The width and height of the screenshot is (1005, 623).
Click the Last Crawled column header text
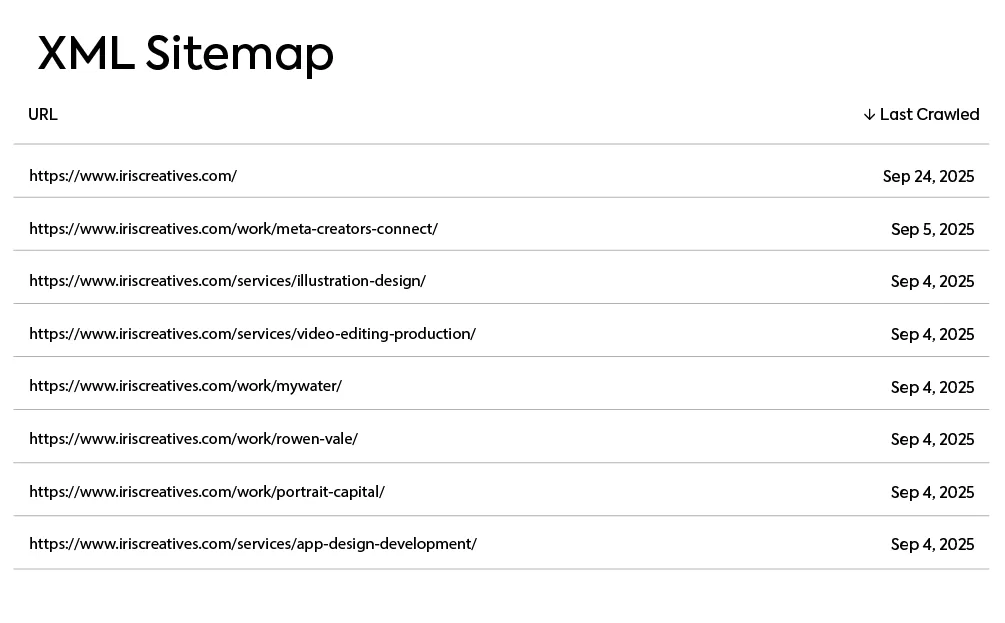tap(929, 114)
